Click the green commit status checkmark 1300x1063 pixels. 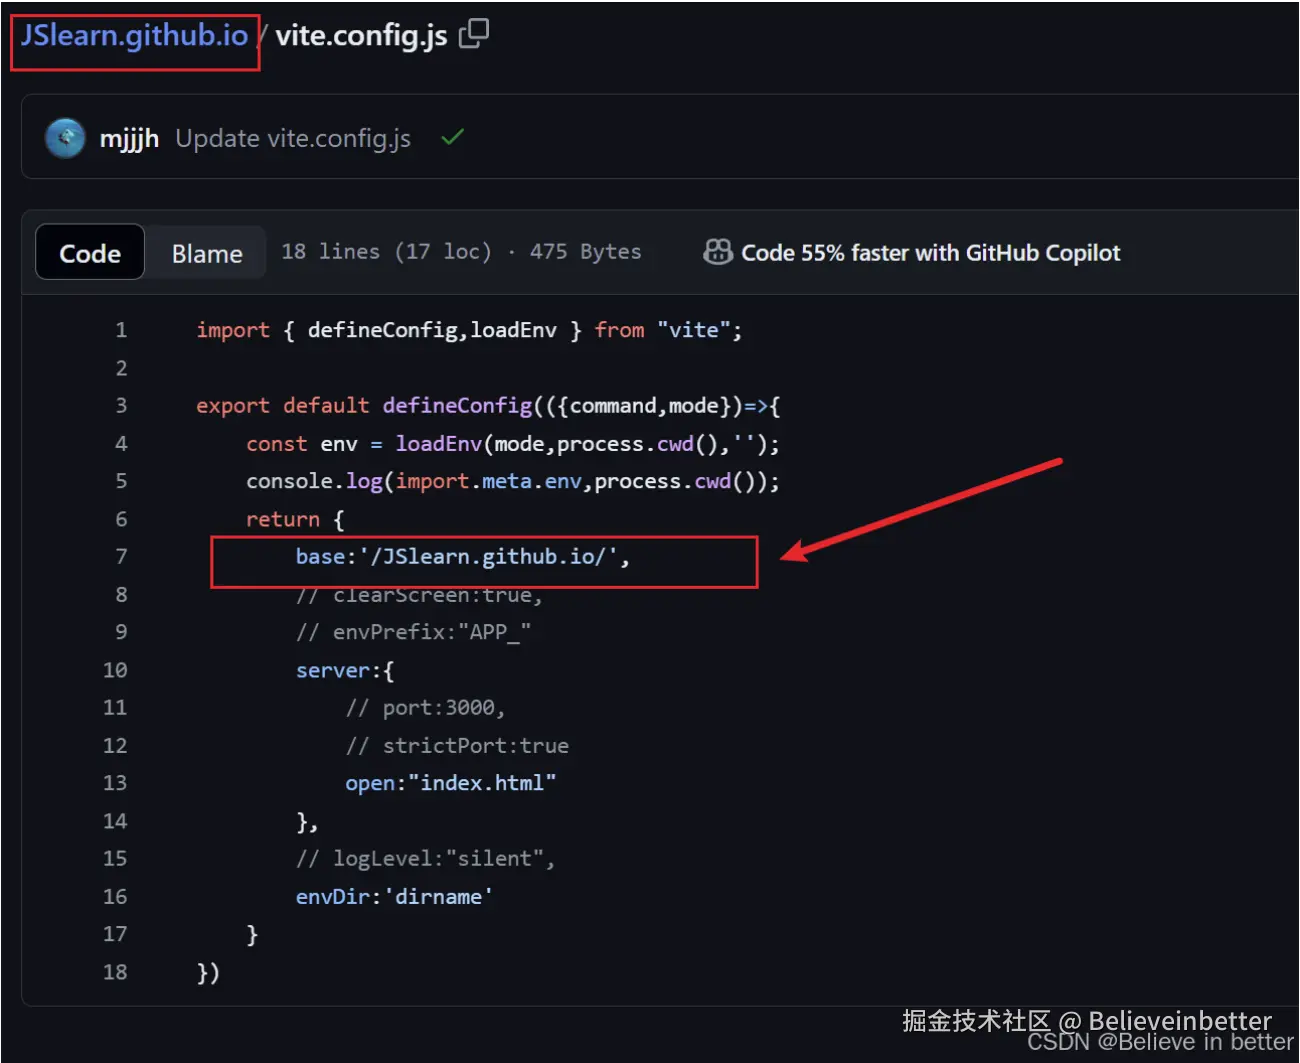(452, 137)
